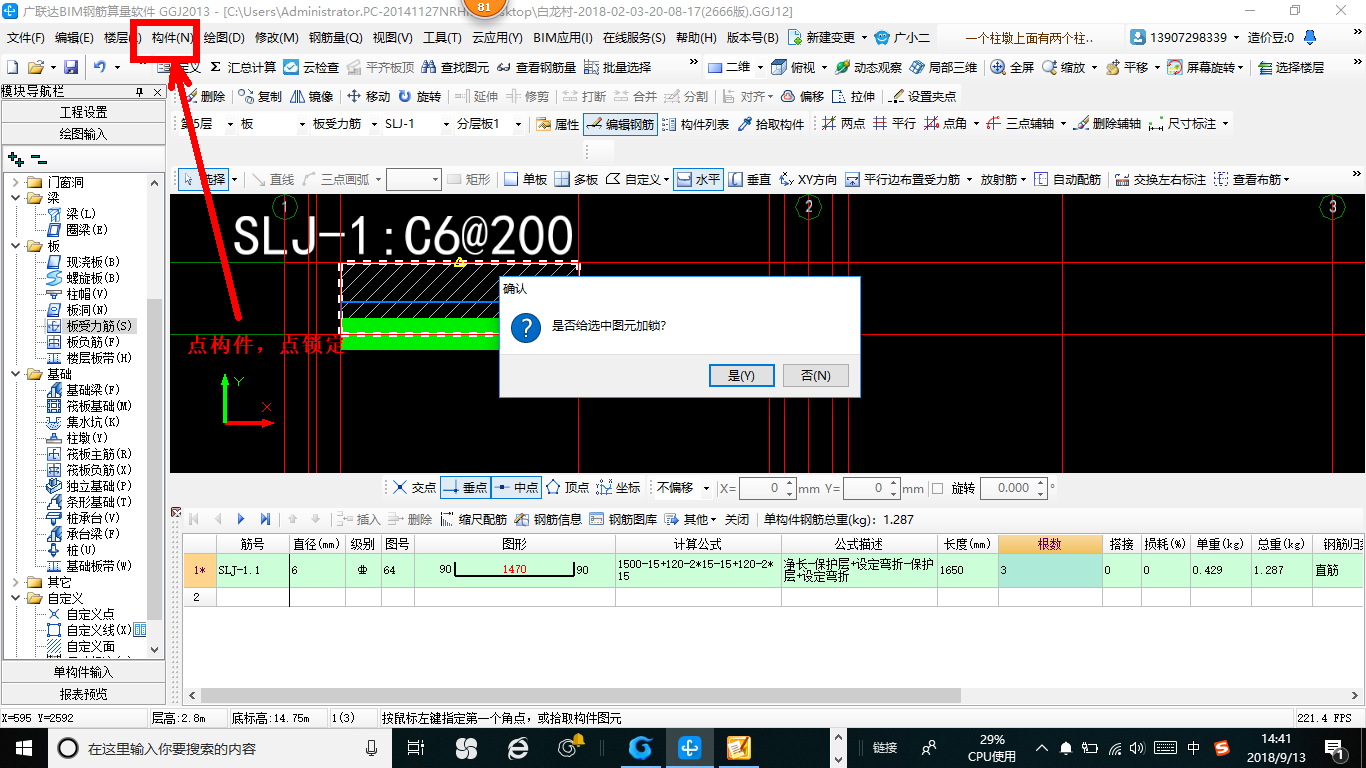The image size is (1366, 768).
Task: Click the 拉伸 stretch tool
Action: (x=853, y=97)
